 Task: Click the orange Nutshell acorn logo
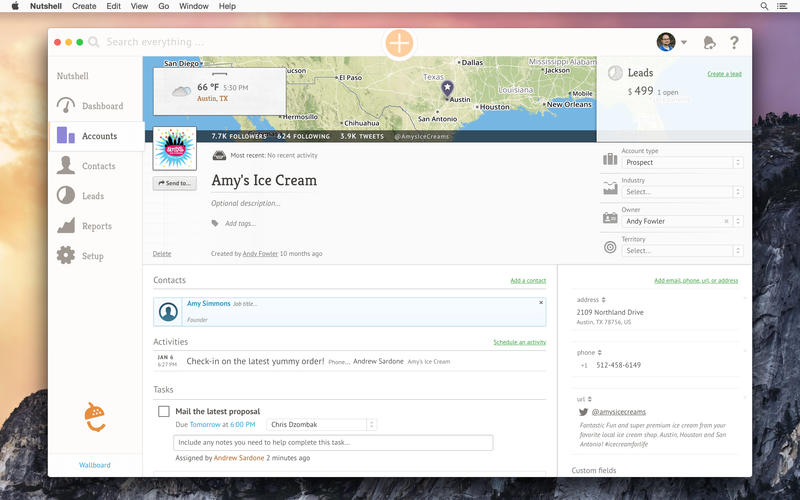click(x=95, y=417)
